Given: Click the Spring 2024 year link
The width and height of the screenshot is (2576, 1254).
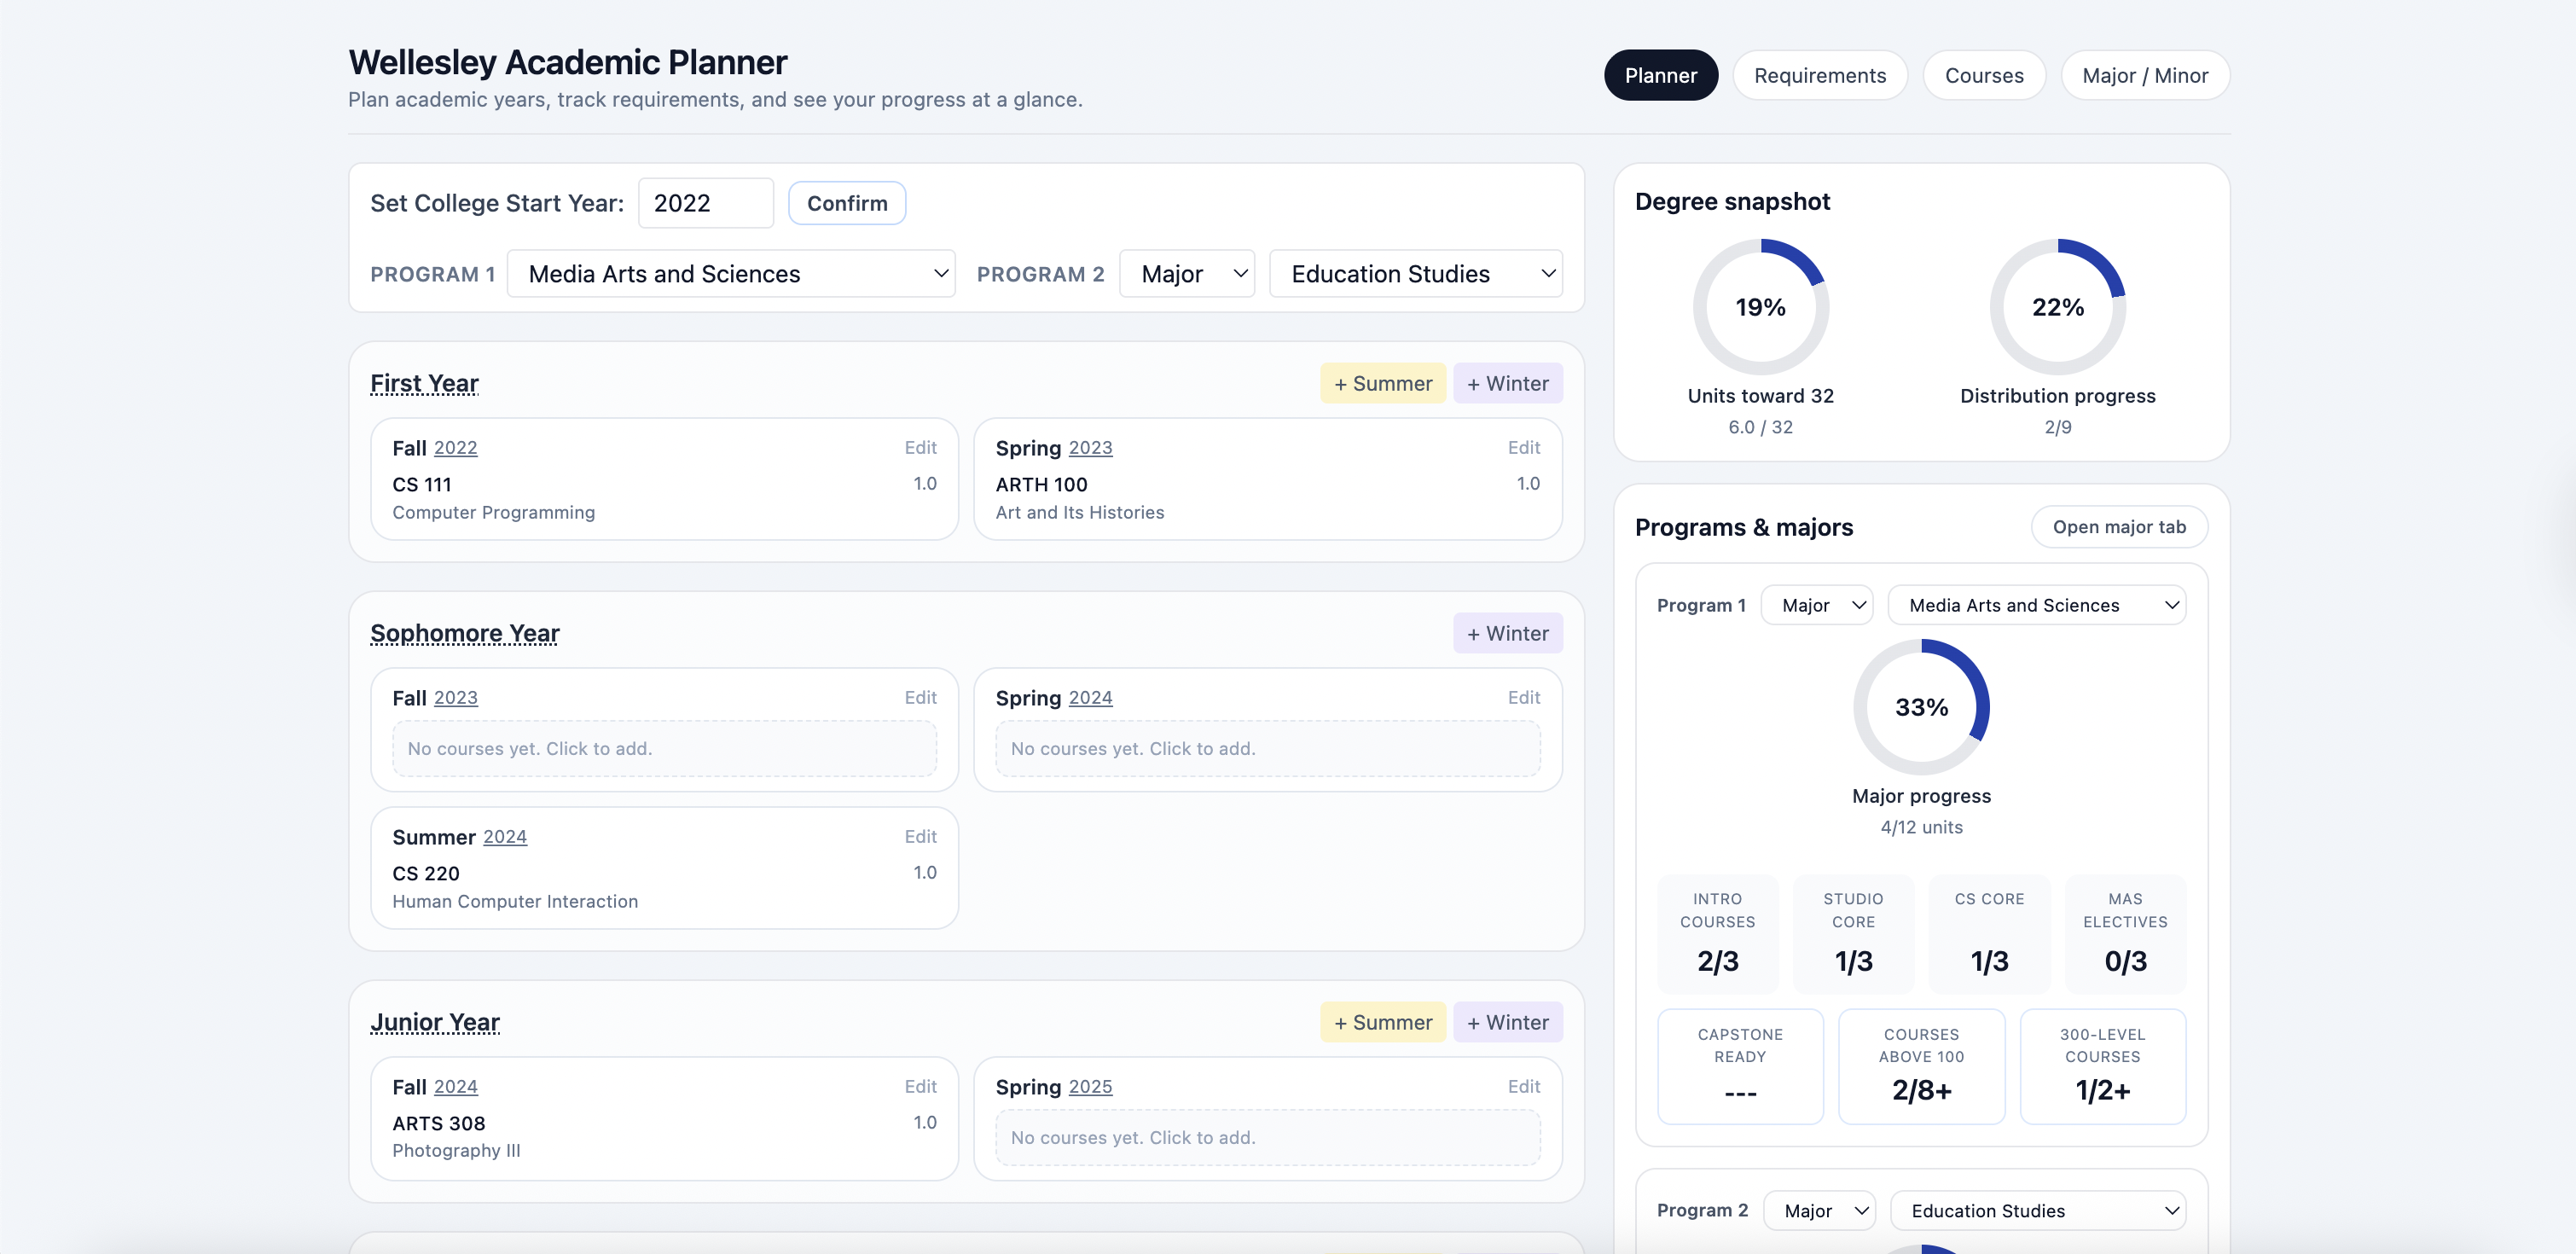Looking at the screenshot, I should (x=1090, y=698).
